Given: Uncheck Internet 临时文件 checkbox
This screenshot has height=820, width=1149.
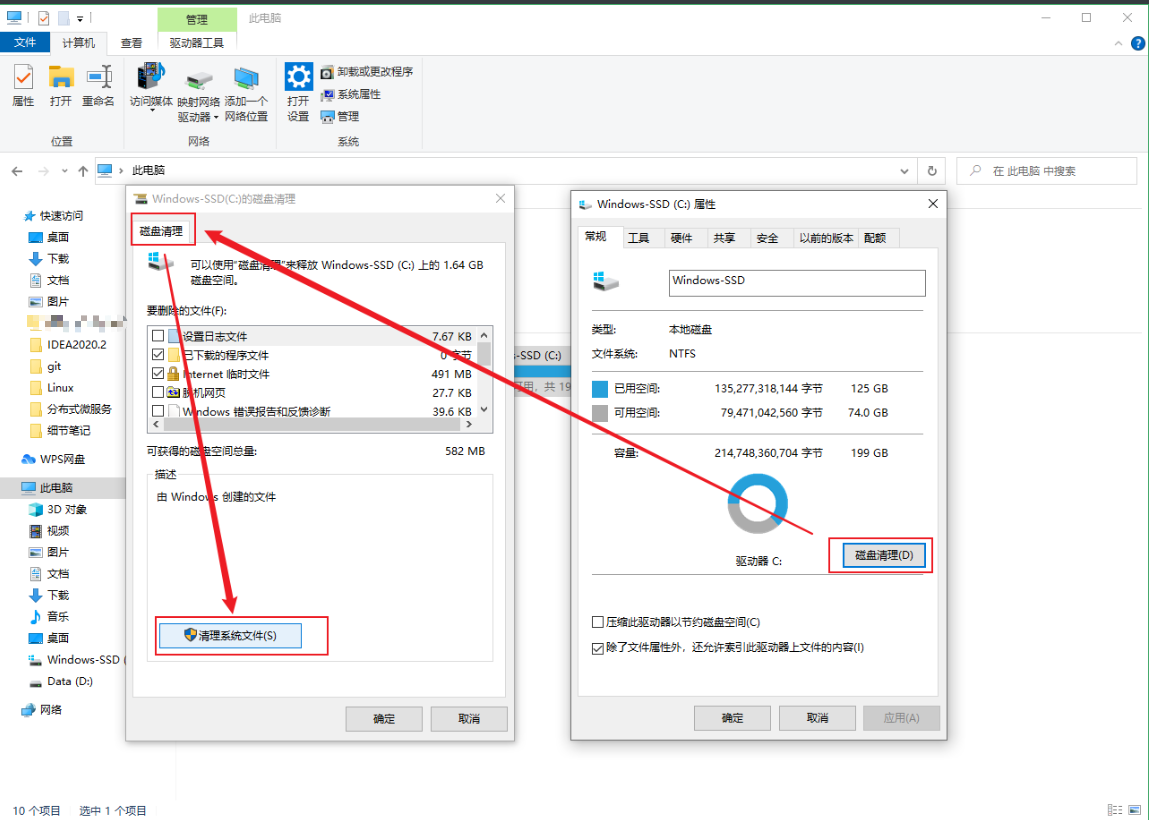Looking at the screenshot, I should tap(158, 374).
